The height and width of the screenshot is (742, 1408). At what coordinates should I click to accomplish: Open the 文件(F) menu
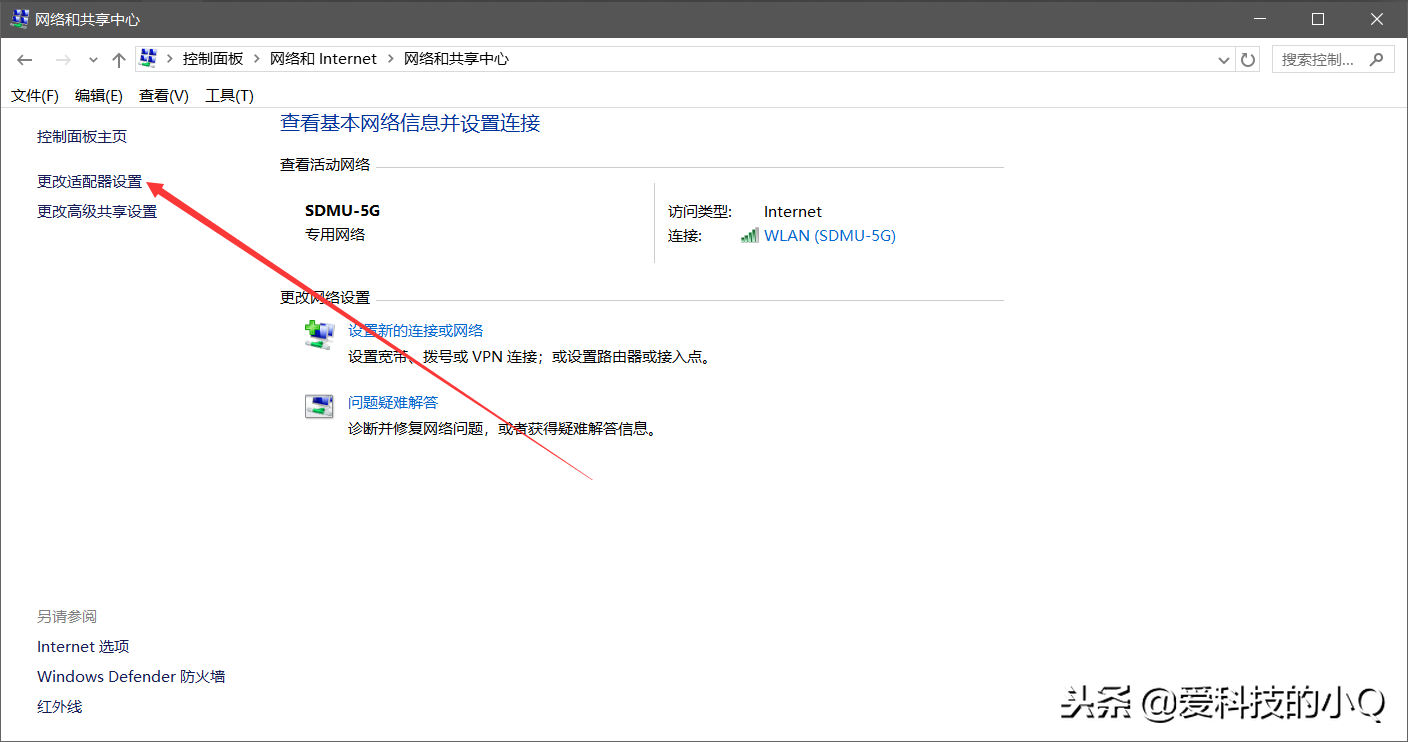(x=35, y=96)
